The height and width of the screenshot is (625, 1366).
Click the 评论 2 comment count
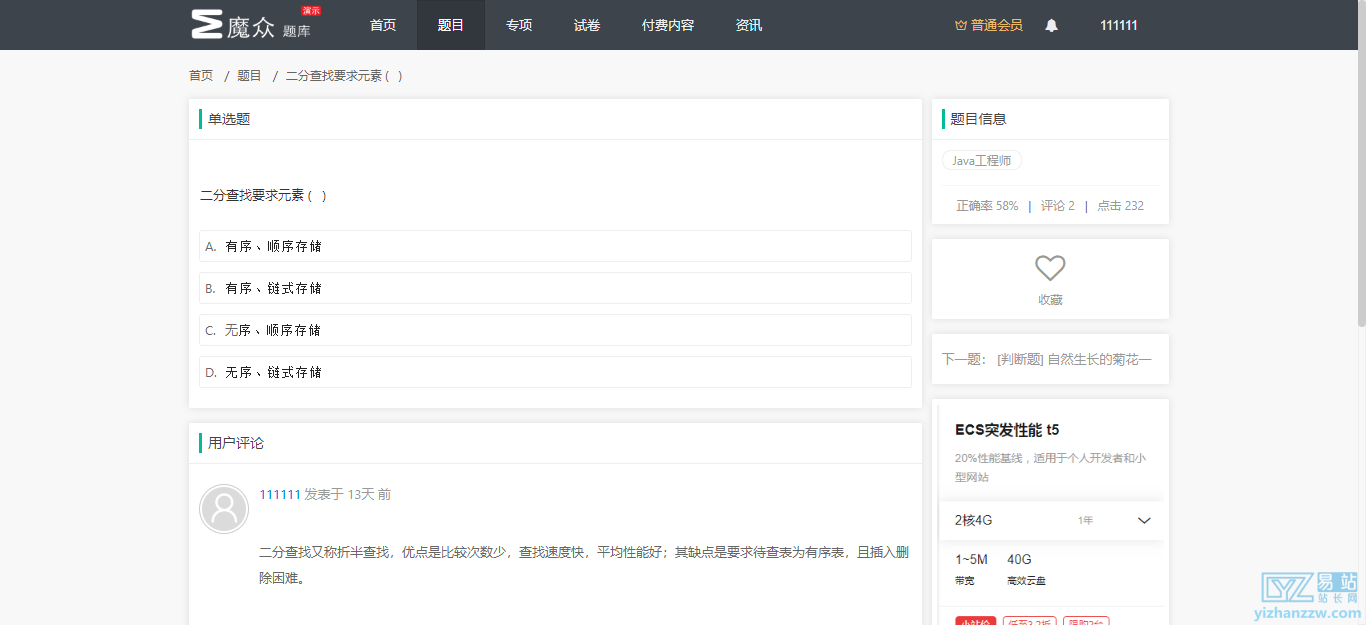[1058, 205]
